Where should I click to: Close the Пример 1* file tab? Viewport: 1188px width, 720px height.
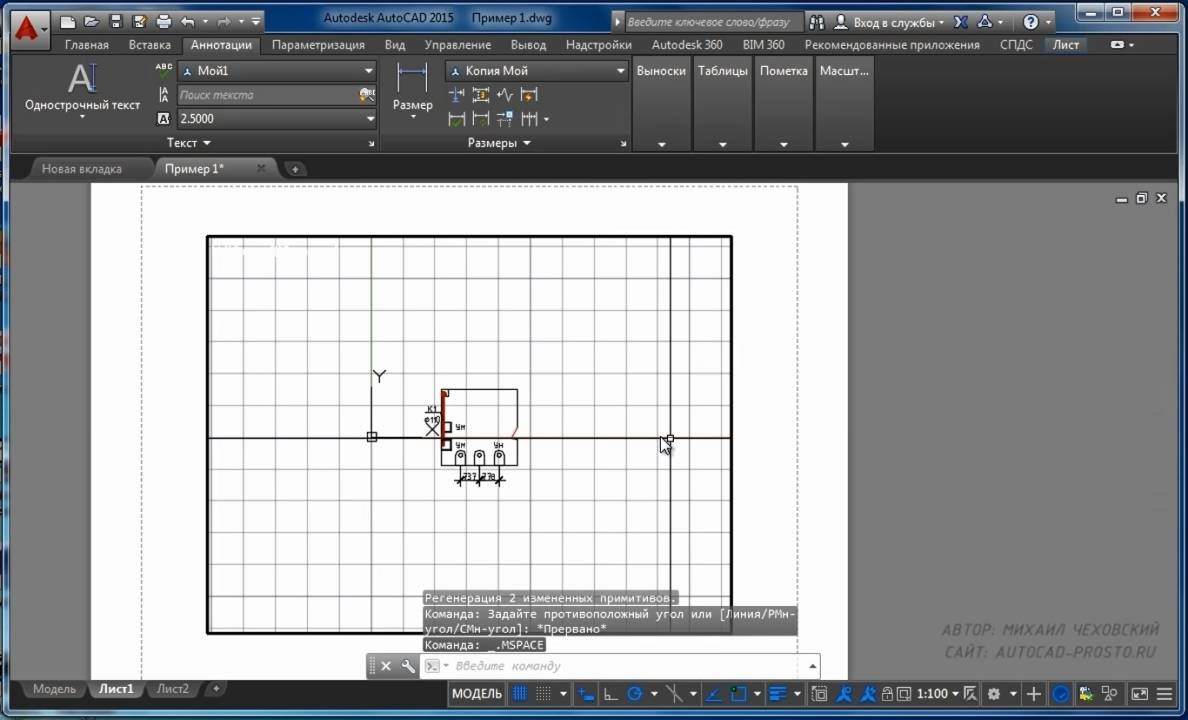point(261,168)
